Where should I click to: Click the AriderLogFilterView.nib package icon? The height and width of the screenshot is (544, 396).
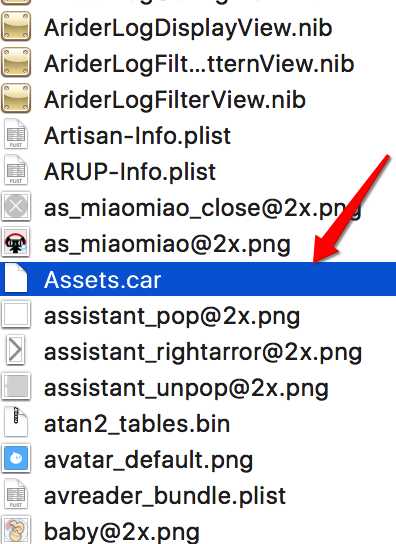click(x=16, y=98)
